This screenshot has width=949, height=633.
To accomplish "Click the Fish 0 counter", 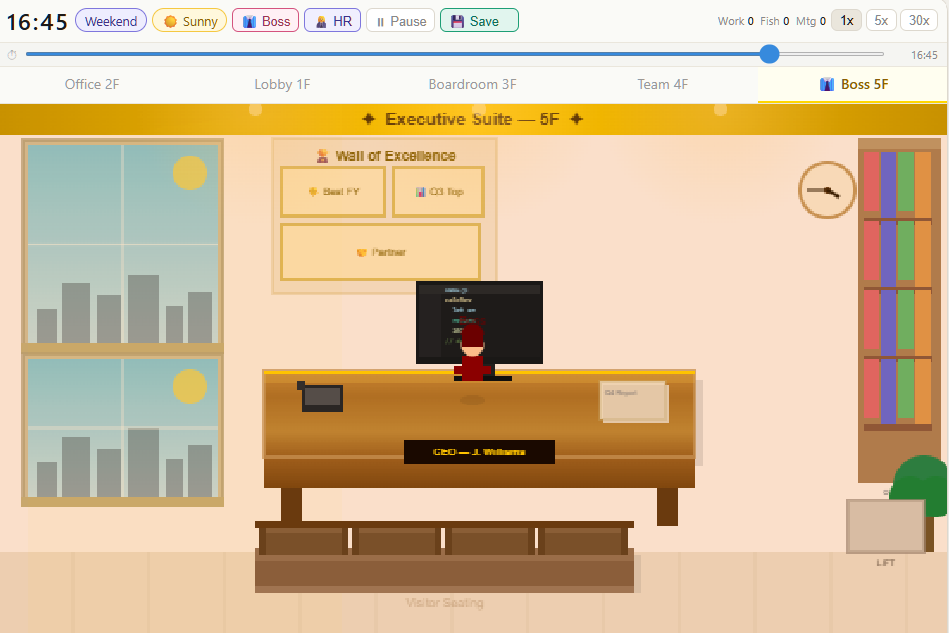I will click(775, 21).
